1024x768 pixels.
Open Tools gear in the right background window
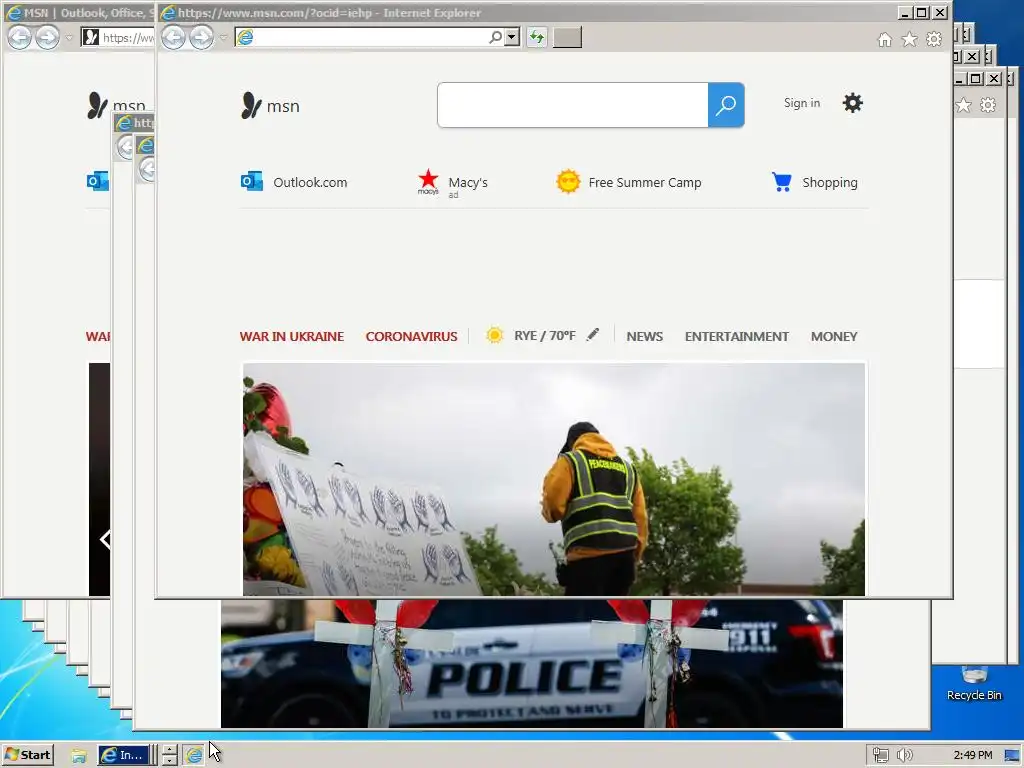click(988, 105)
